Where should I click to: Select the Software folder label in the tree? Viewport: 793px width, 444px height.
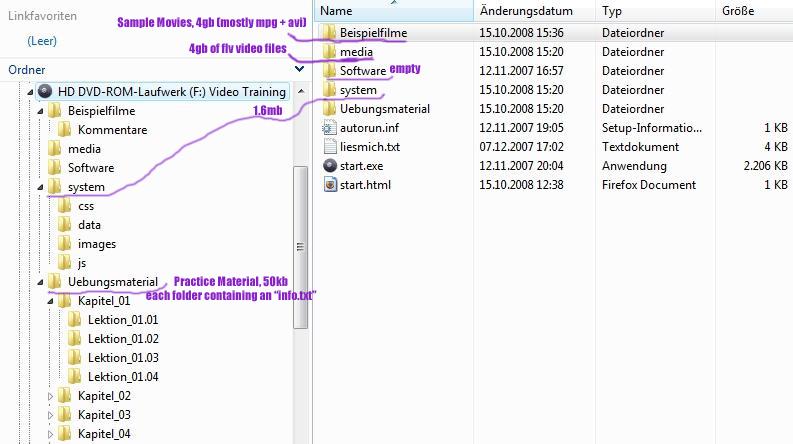[x=91, y=167]
